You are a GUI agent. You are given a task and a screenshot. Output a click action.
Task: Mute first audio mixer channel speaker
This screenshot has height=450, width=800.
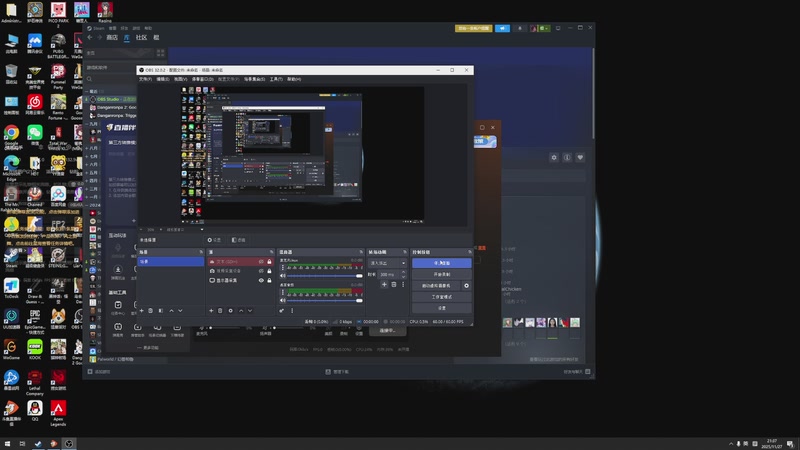[283, 276]
